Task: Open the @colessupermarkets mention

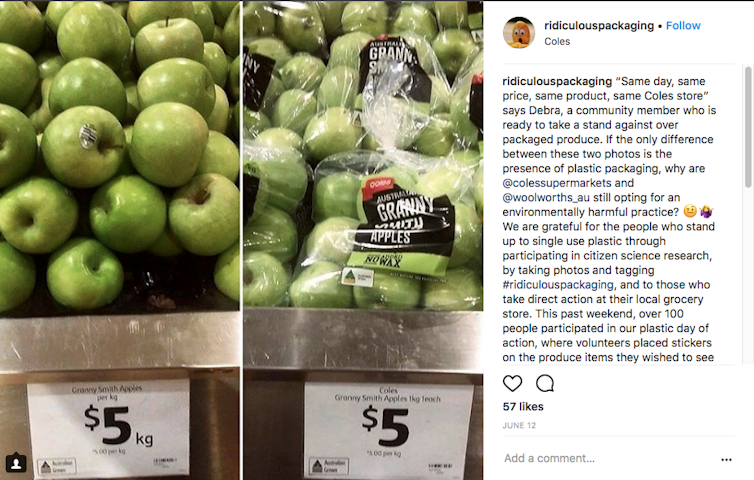Action: [557, 183]
